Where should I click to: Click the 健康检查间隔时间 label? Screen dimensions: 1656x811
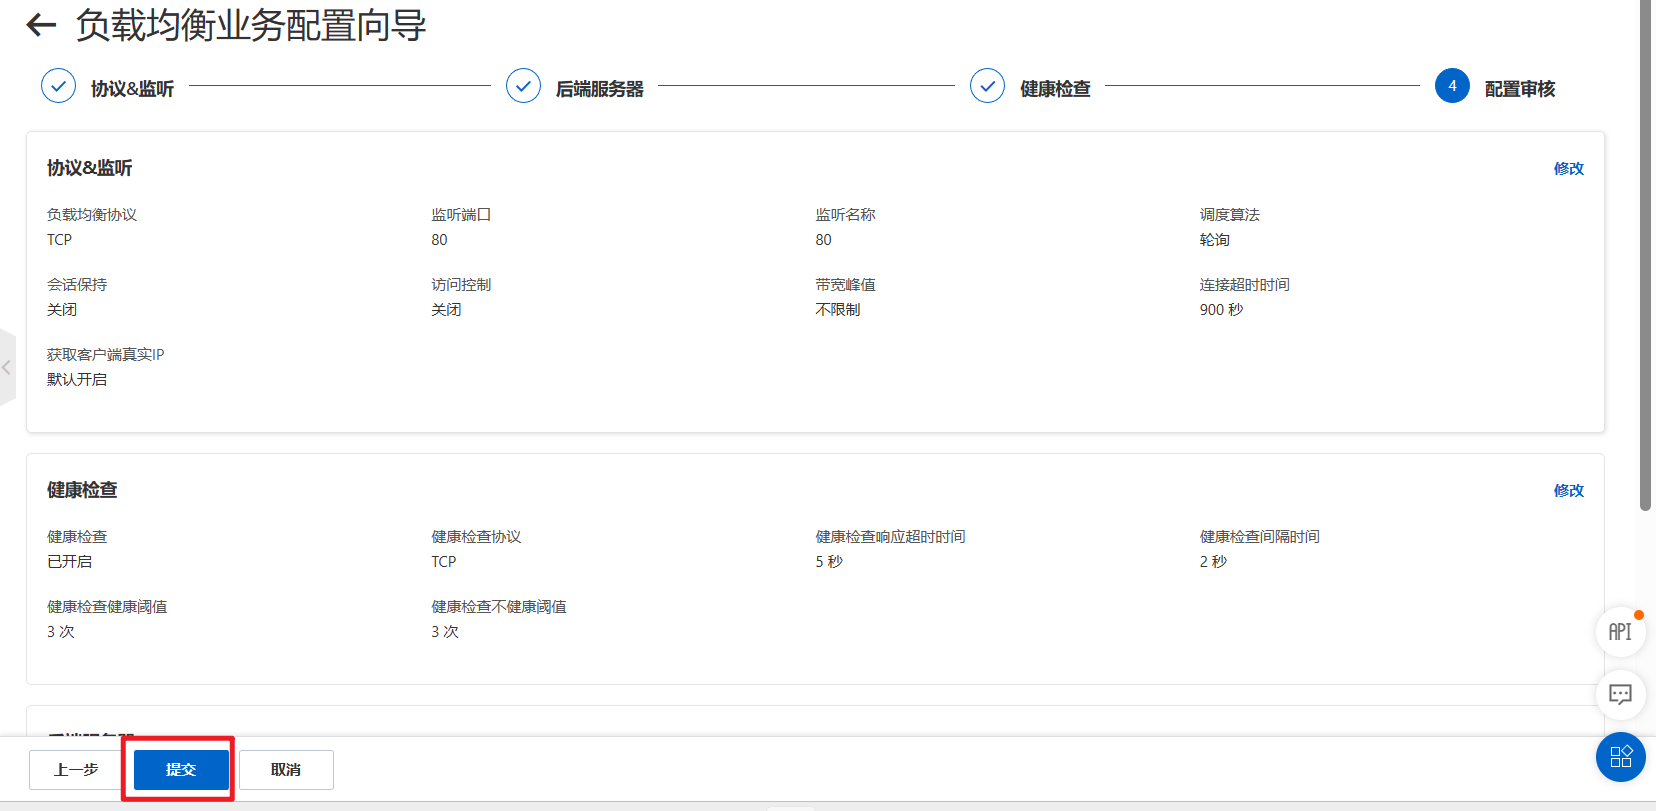[1260, 537]
